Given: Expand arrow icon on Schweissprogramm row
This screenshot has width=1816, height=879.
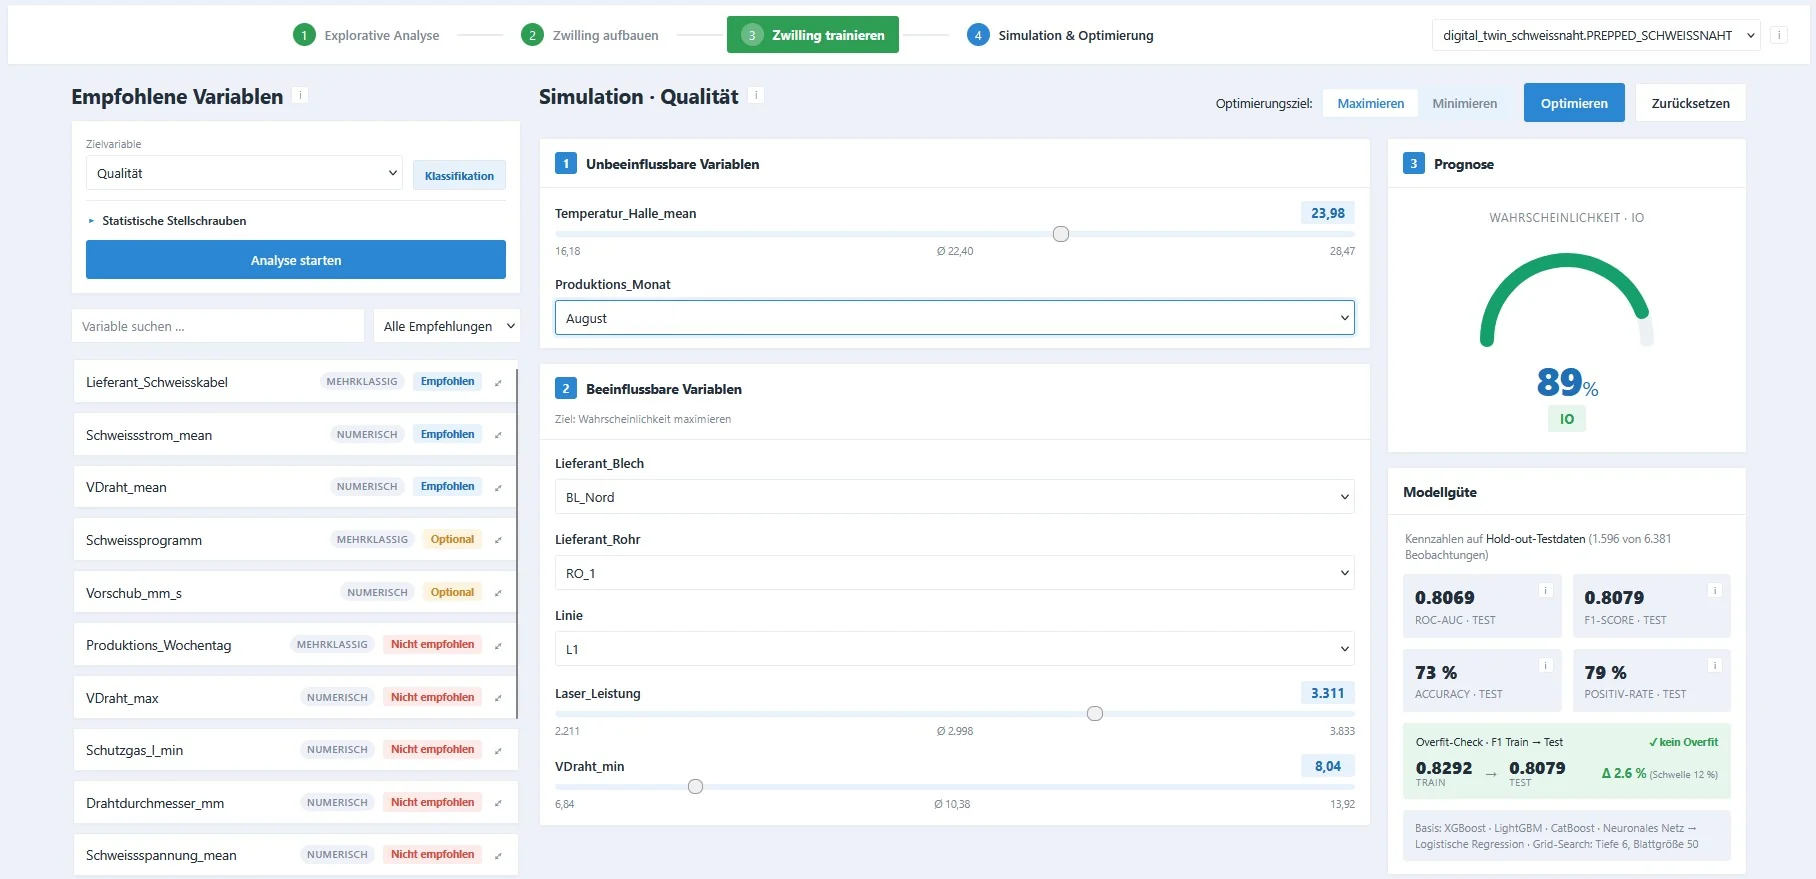Looking at the screenshot, I should click(498, 540).
